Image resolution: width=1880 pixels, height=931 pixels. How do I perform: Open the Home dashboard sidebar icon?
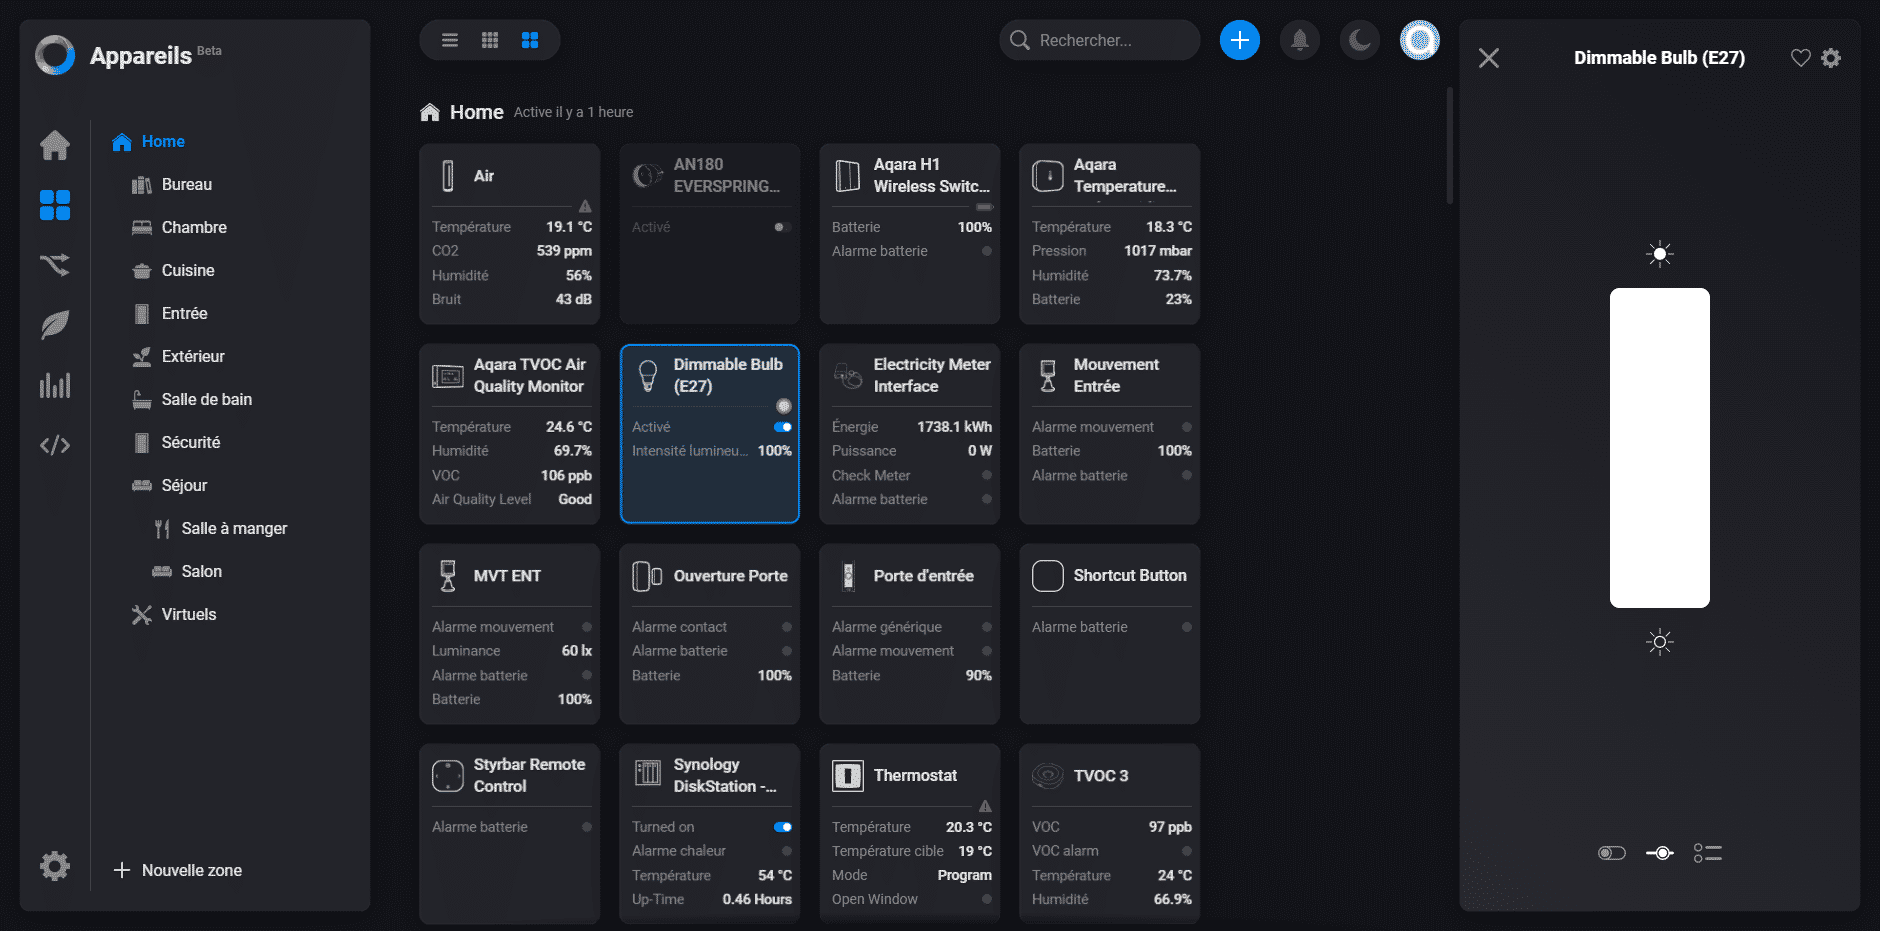tap(55, 145)
